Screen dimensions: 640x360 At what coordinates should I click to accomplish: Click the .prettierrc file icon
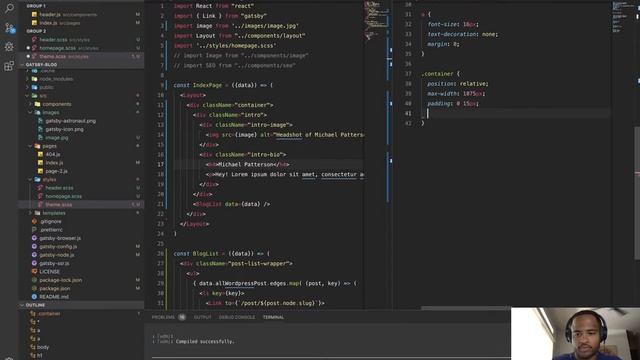(x=34, y=230)
